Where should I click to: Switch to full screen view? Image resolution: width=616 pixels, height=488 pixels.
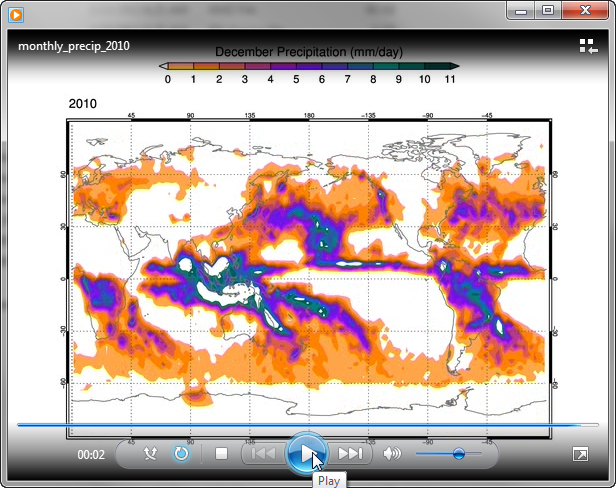(581, 454)
